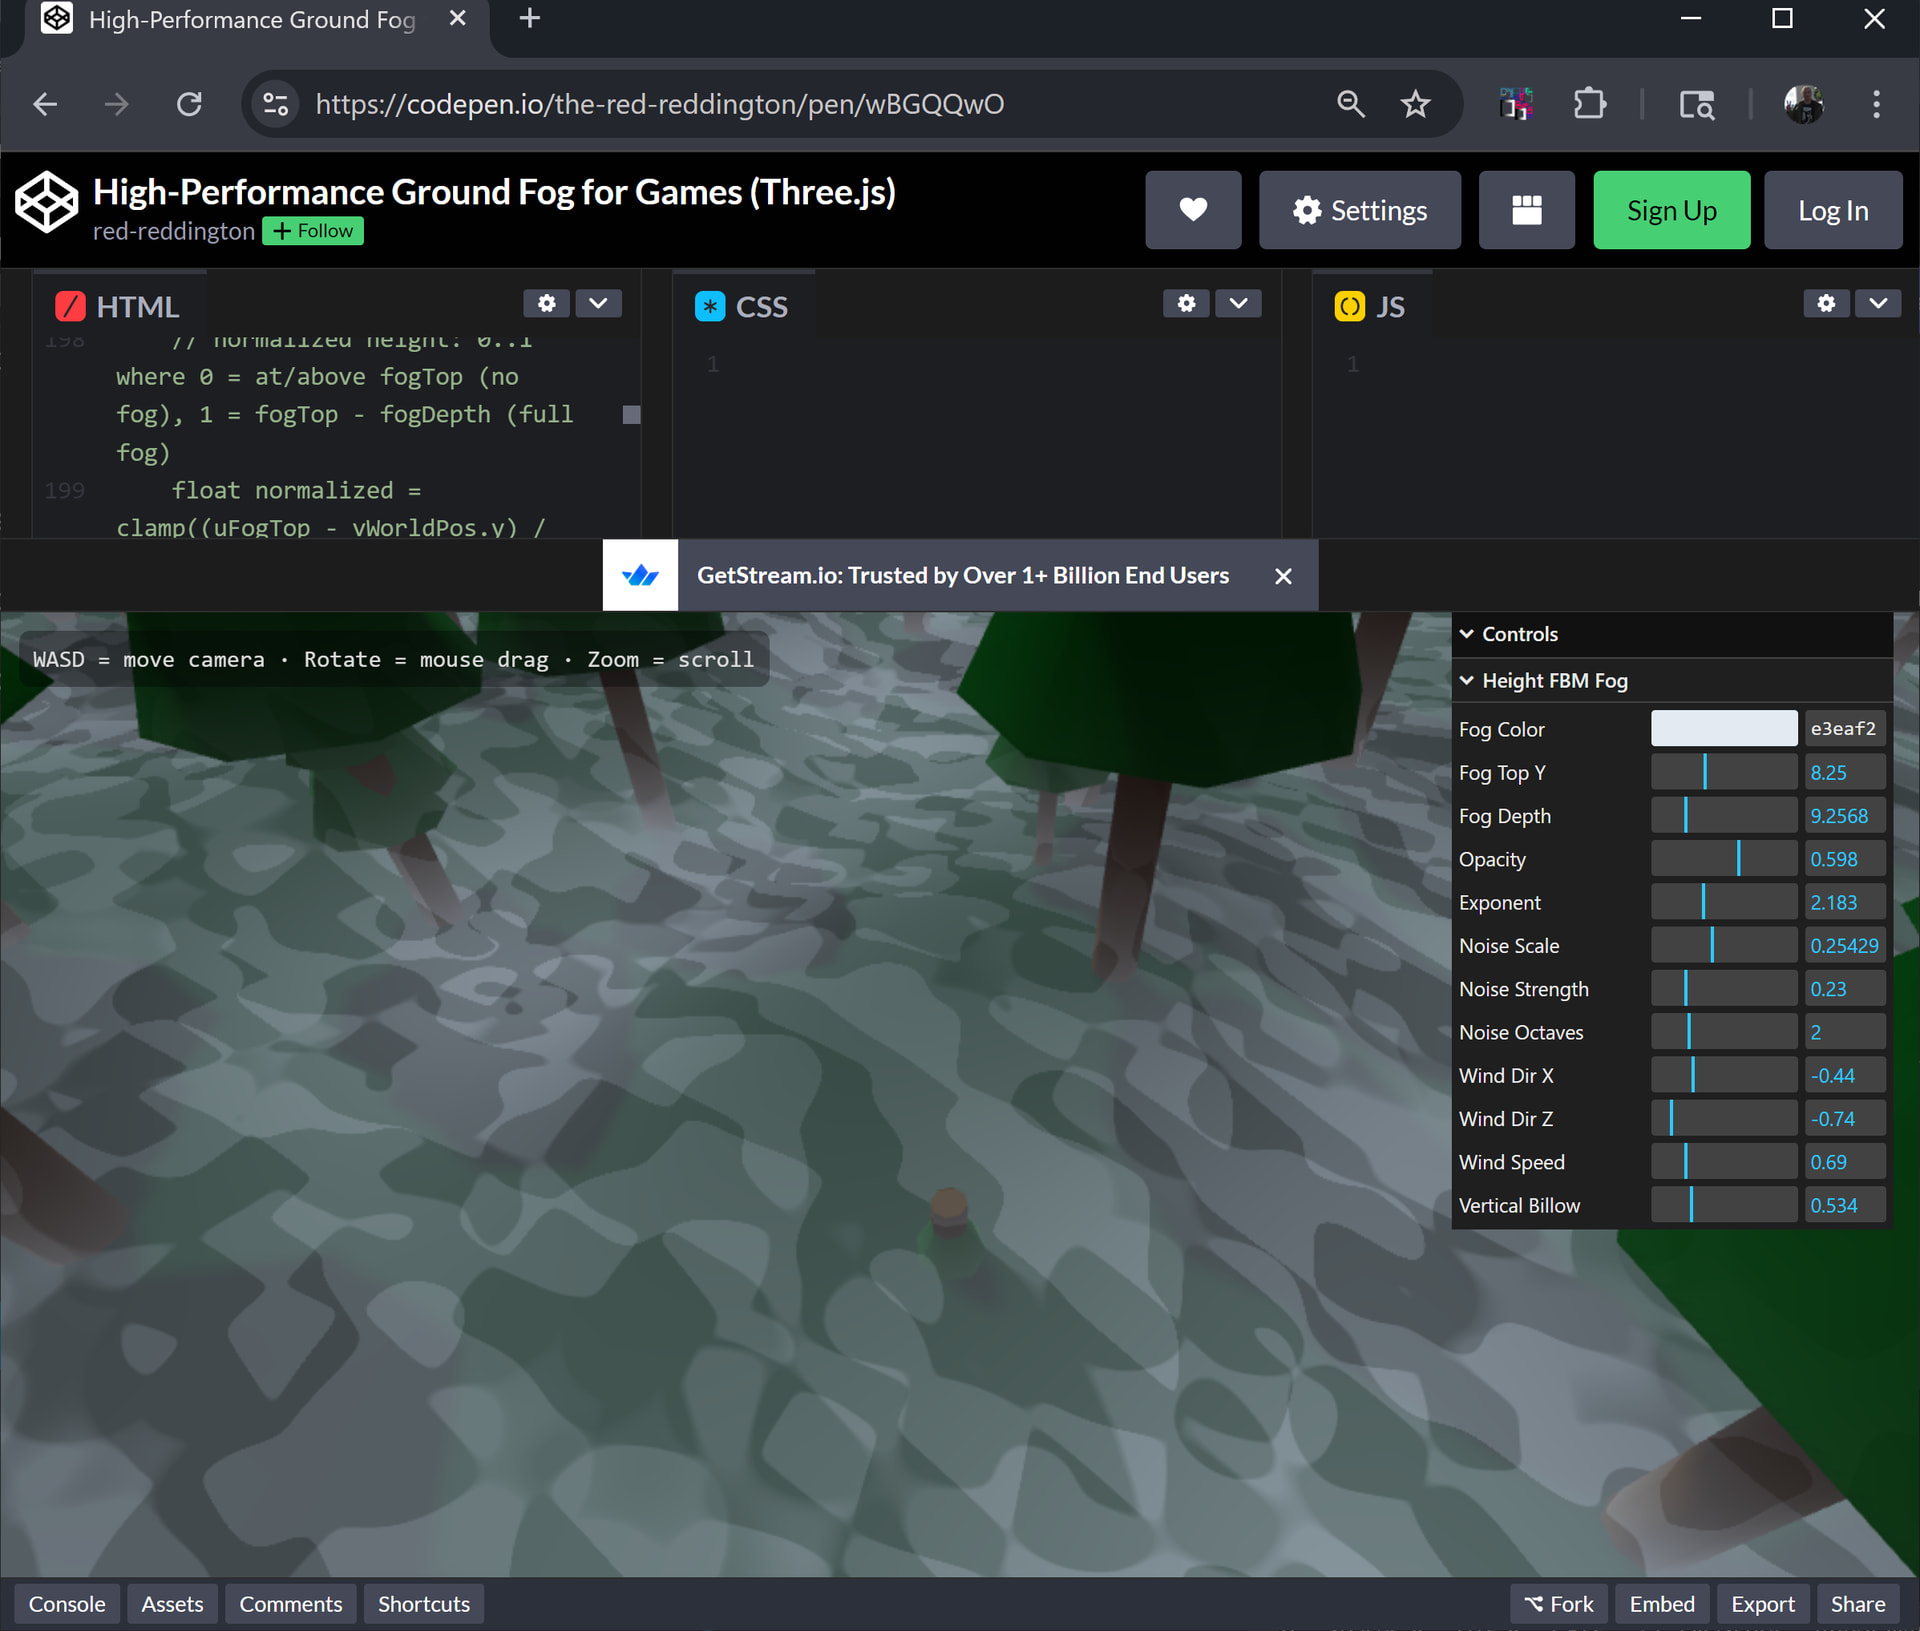
Task: Click the heart icon to love the pen
Action: pyautogui.click(x=1192, y=210)
